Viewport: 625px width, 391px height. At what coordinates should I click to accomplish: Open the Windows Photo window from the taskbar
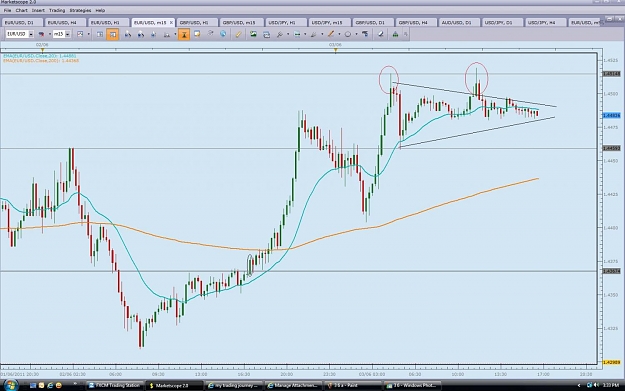pos(413,385)
